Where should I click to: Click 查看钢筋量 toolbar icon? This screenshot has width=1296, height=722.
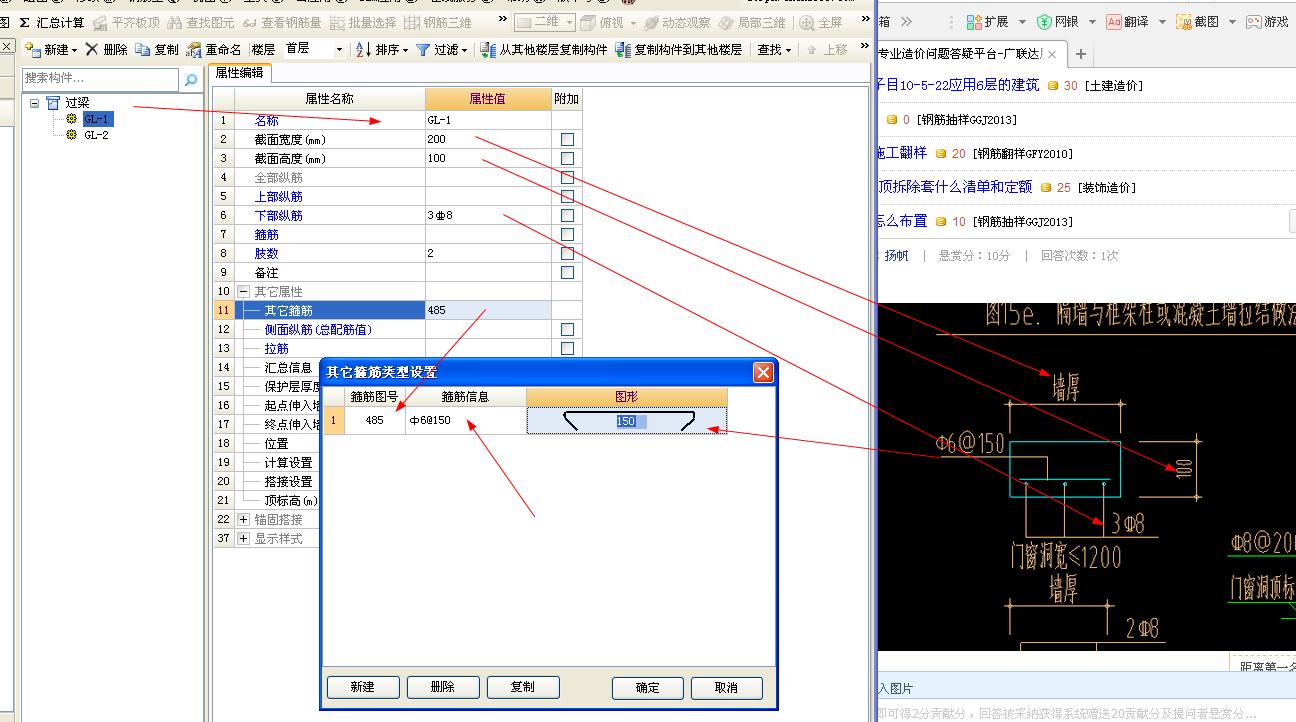[250, 22]
